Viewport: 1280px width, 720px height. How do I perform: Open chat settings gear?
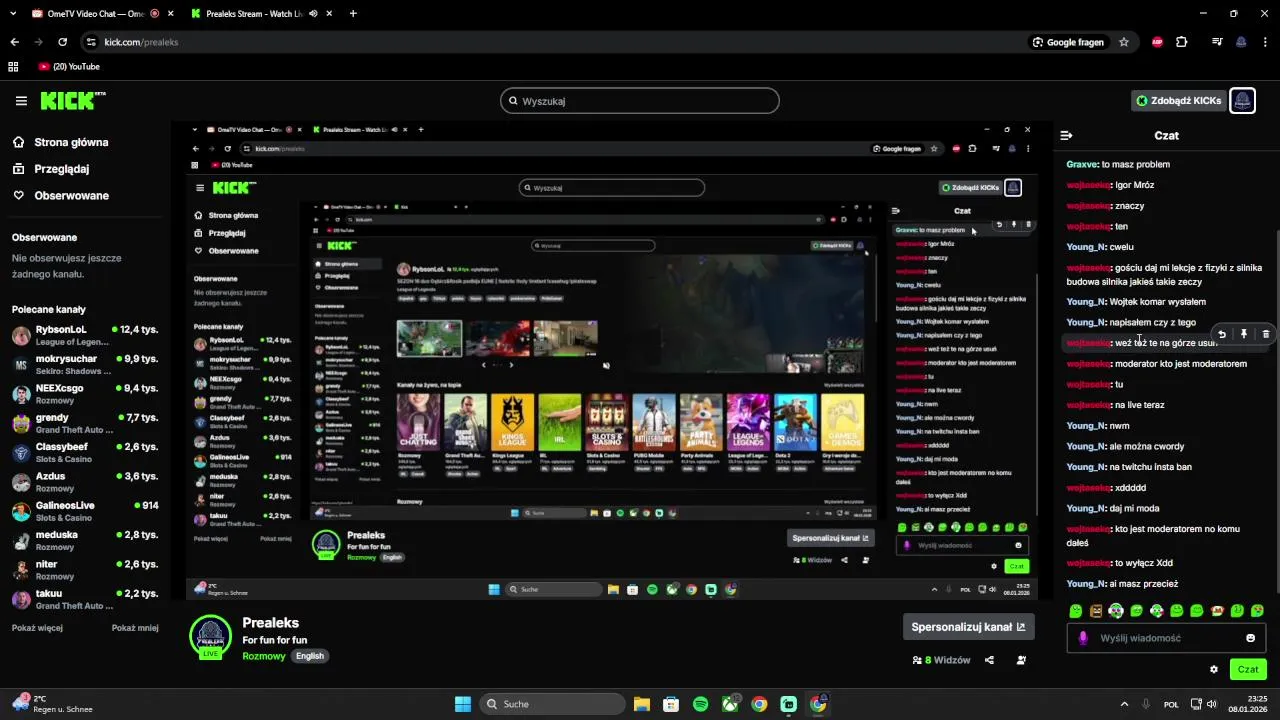tap(1214, 669)
